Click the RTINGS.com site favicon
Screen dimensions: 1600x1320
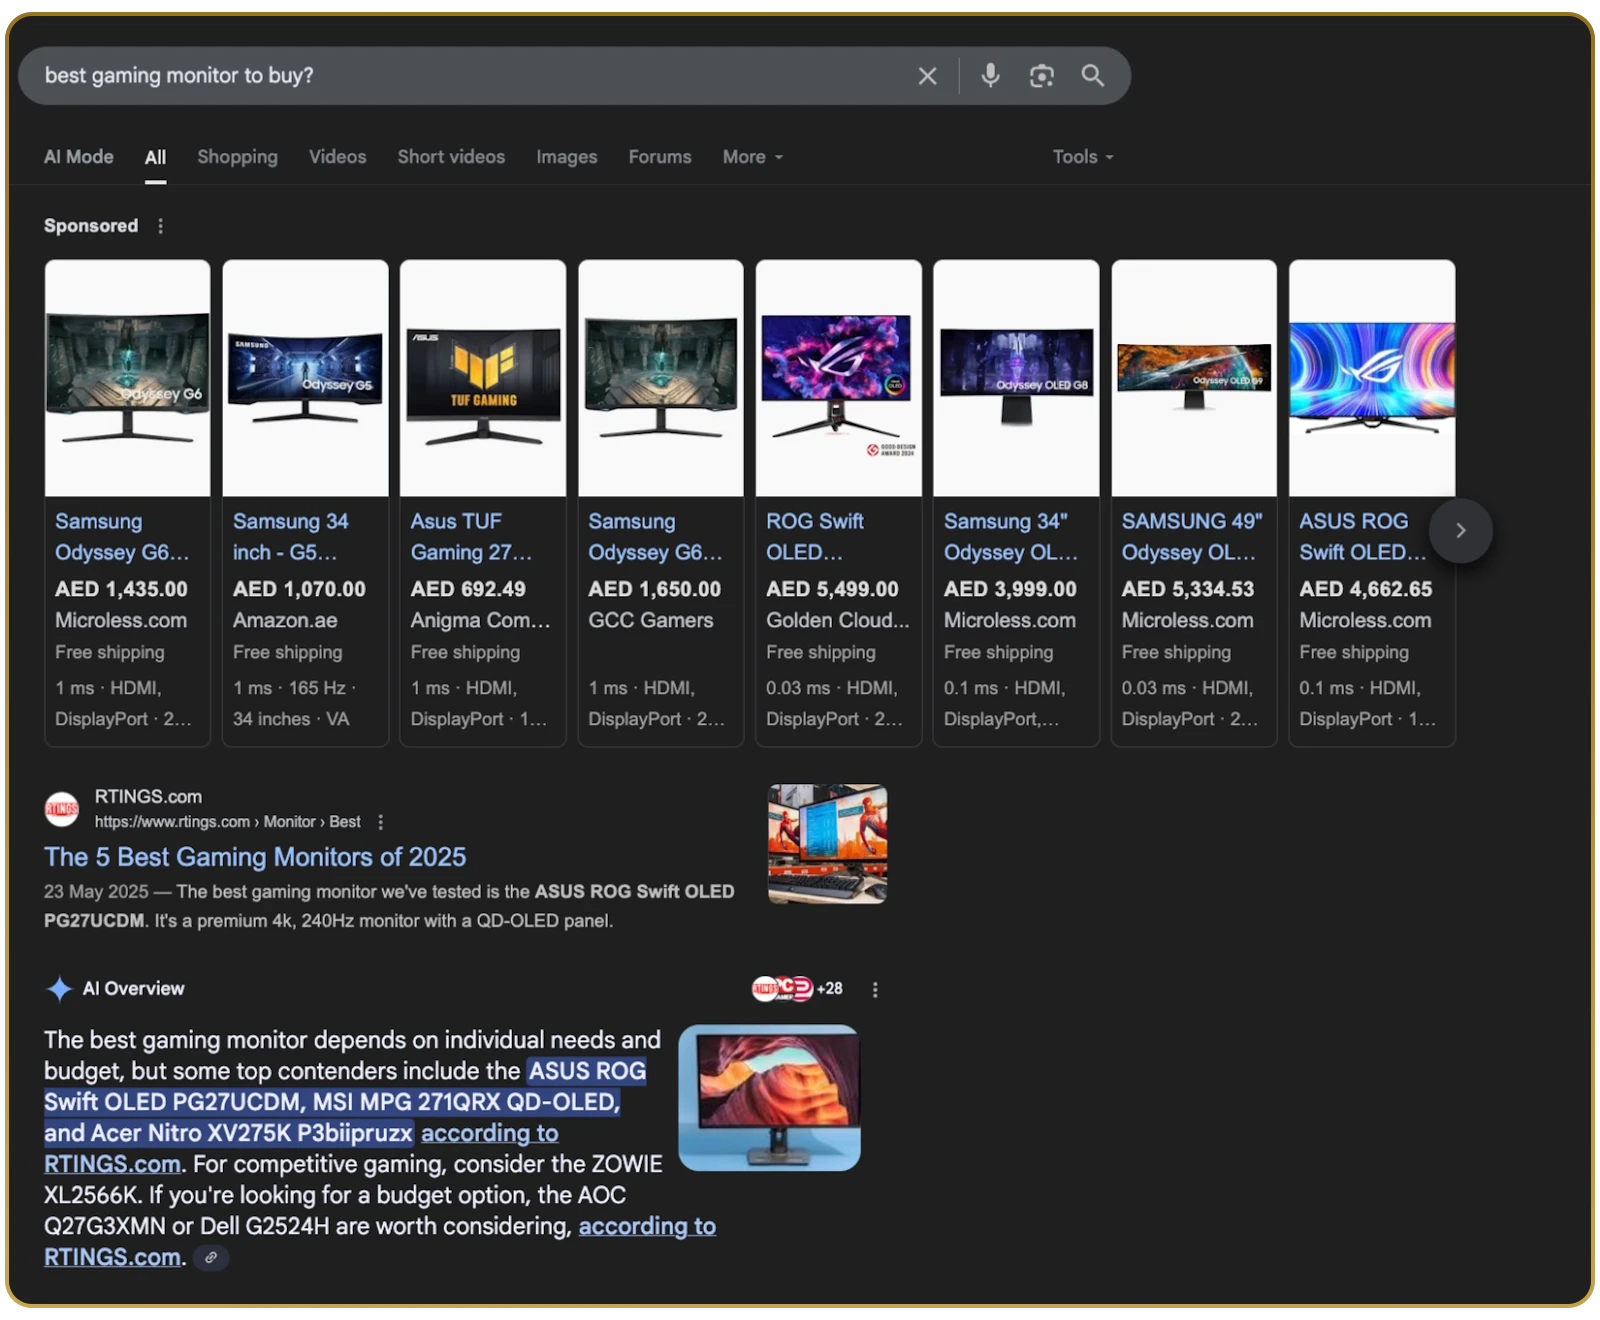pos(62,809)
